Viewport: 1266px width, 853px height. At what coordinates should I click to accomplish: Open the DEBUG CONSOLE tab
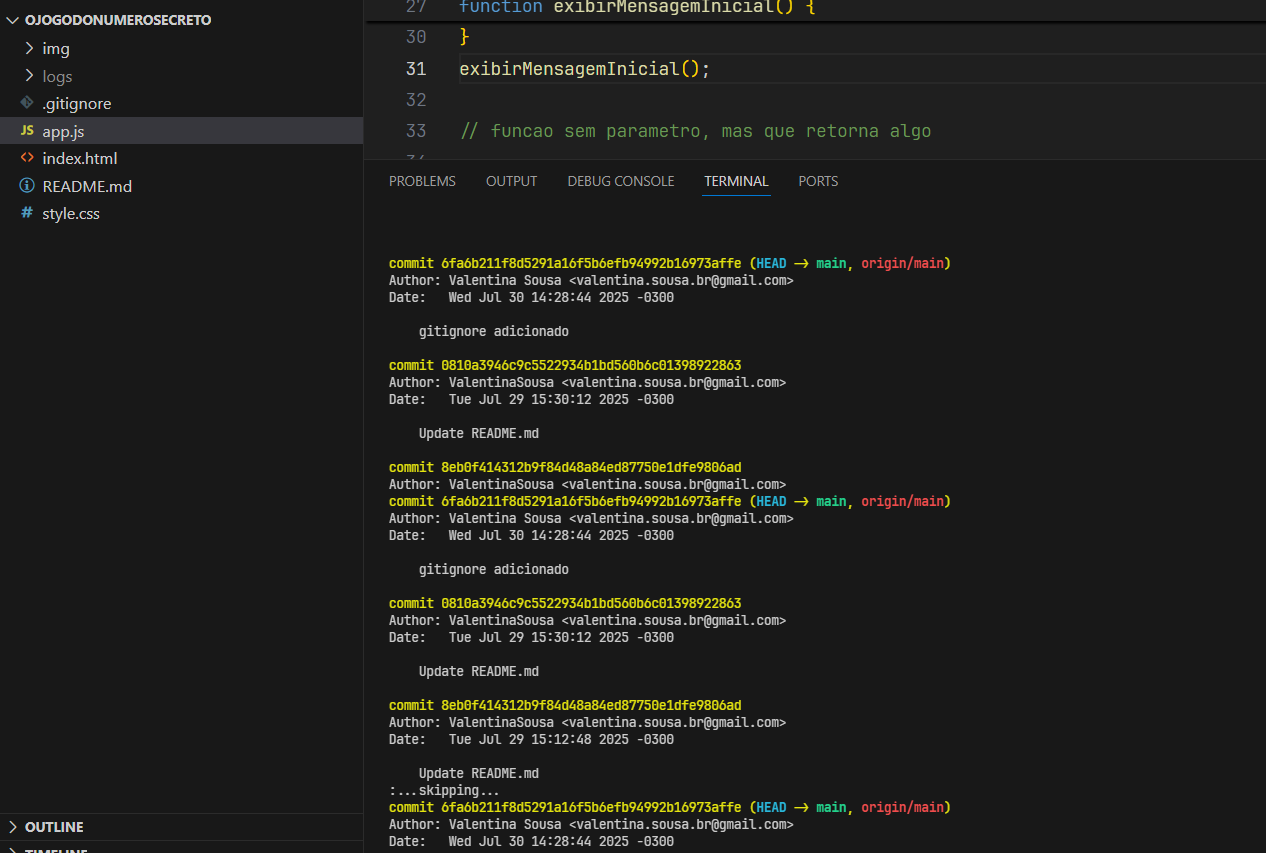621,181
